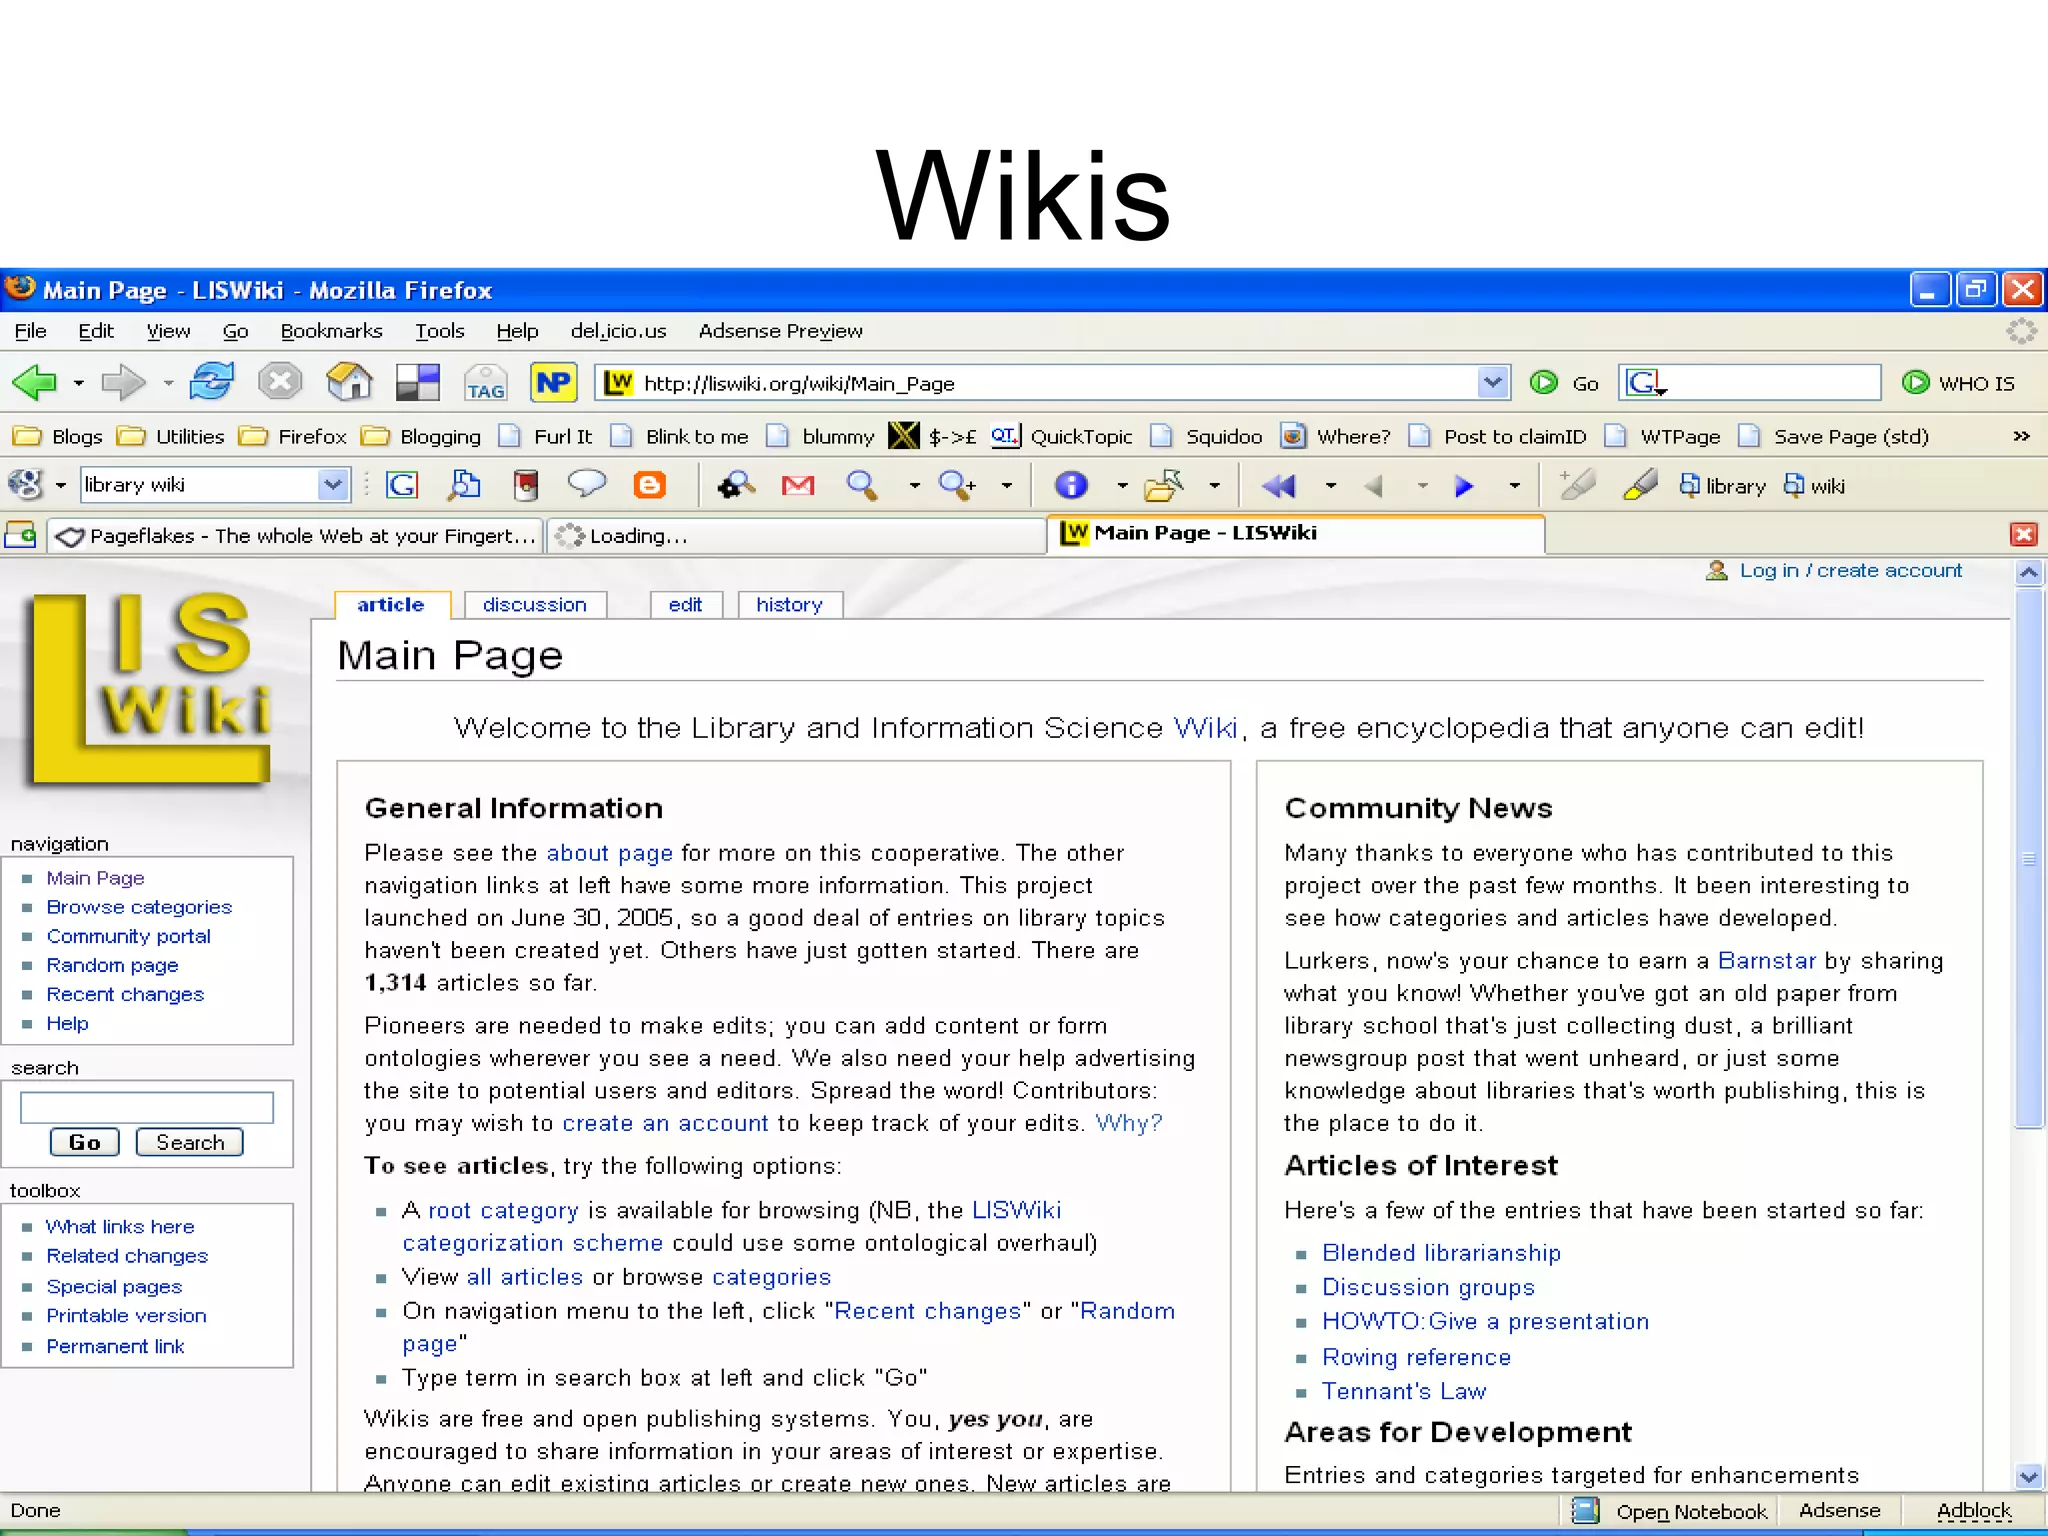2048x1536 pixels.
Task: Click the Go button in wiki search
Action: click(85, 1142)
